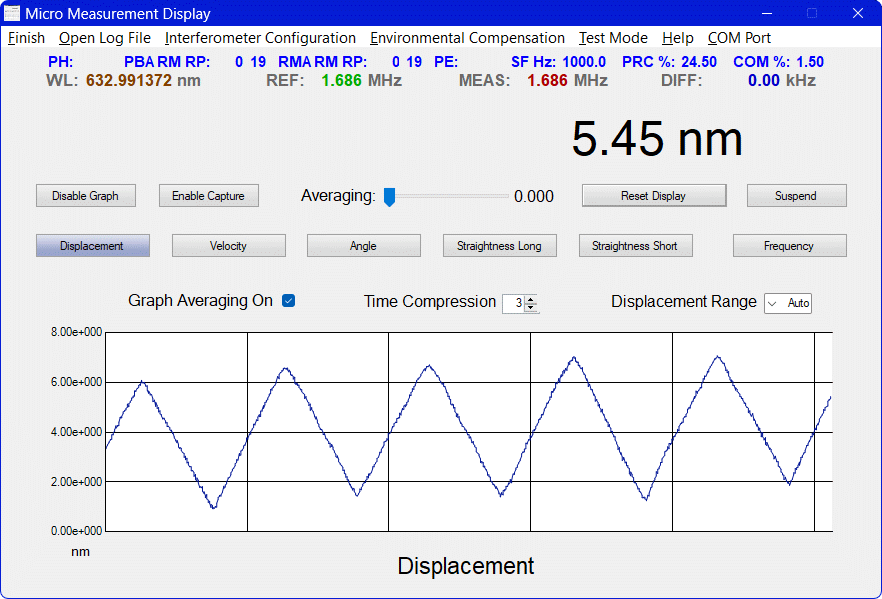882x599 pixels.
Task: Open the Environmental Compensation menu
Action: [x=467, y=38]
